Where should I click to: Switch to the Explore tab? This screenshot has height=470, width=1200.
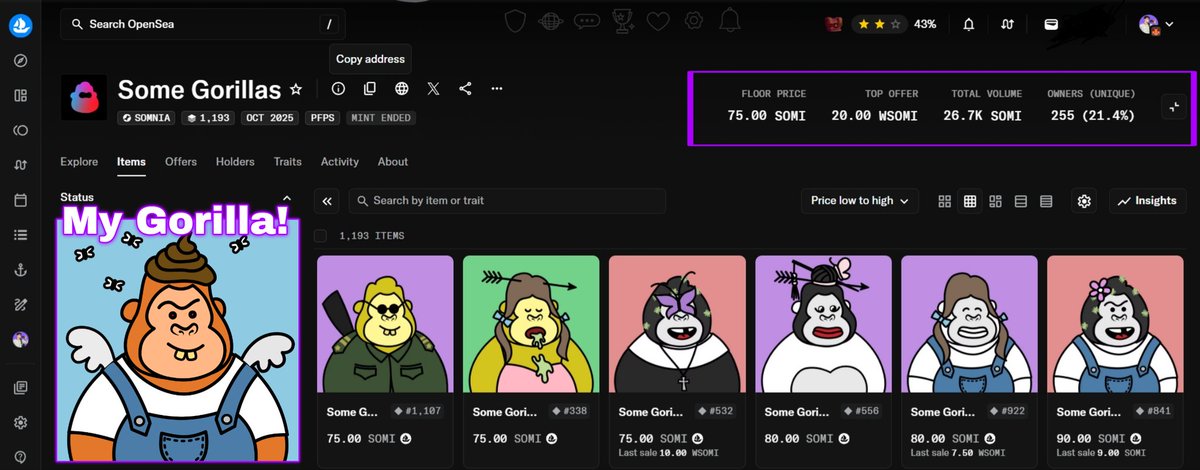coord(79,162)
